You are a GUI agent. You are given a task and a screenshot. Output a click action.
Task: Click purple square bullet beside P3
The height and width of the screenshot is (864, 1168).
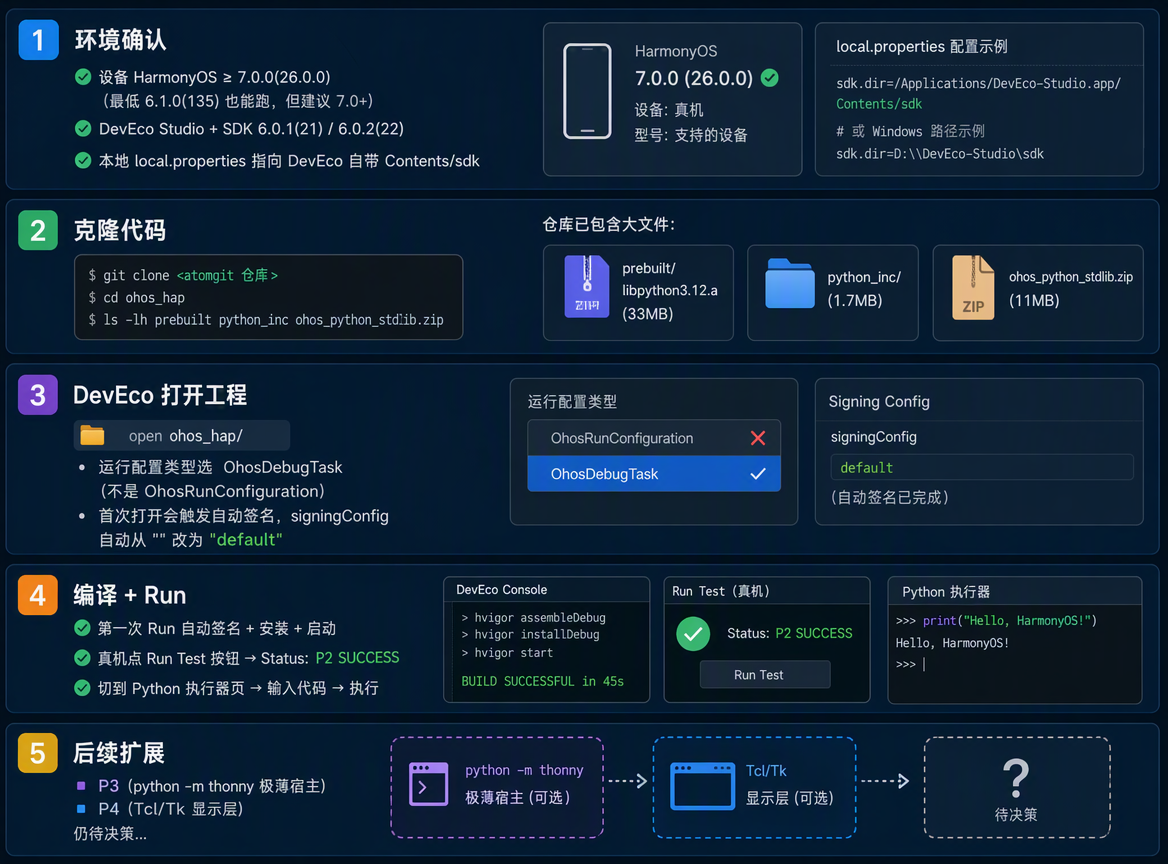tap(81, 786)
